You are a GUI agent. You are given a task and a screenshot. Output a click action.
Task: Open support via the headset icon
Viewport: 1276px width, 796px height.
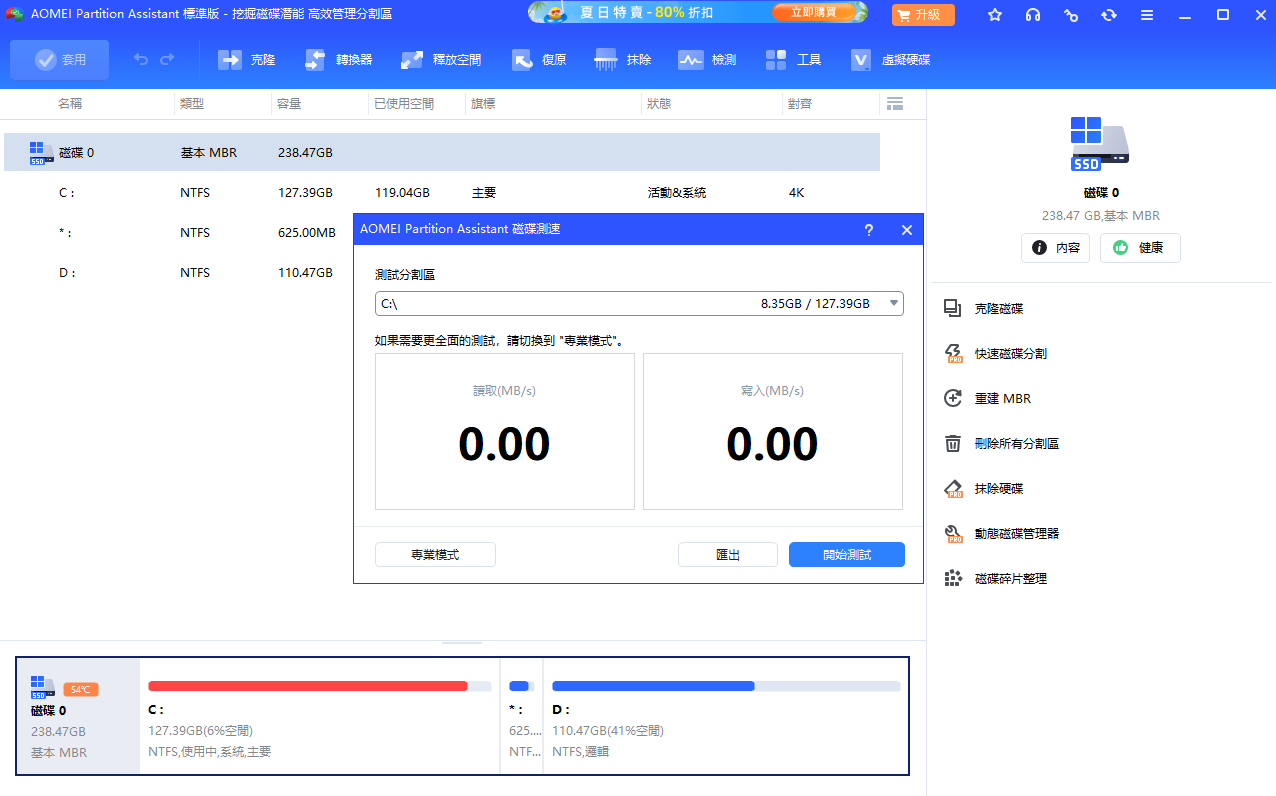point(1033,15)
